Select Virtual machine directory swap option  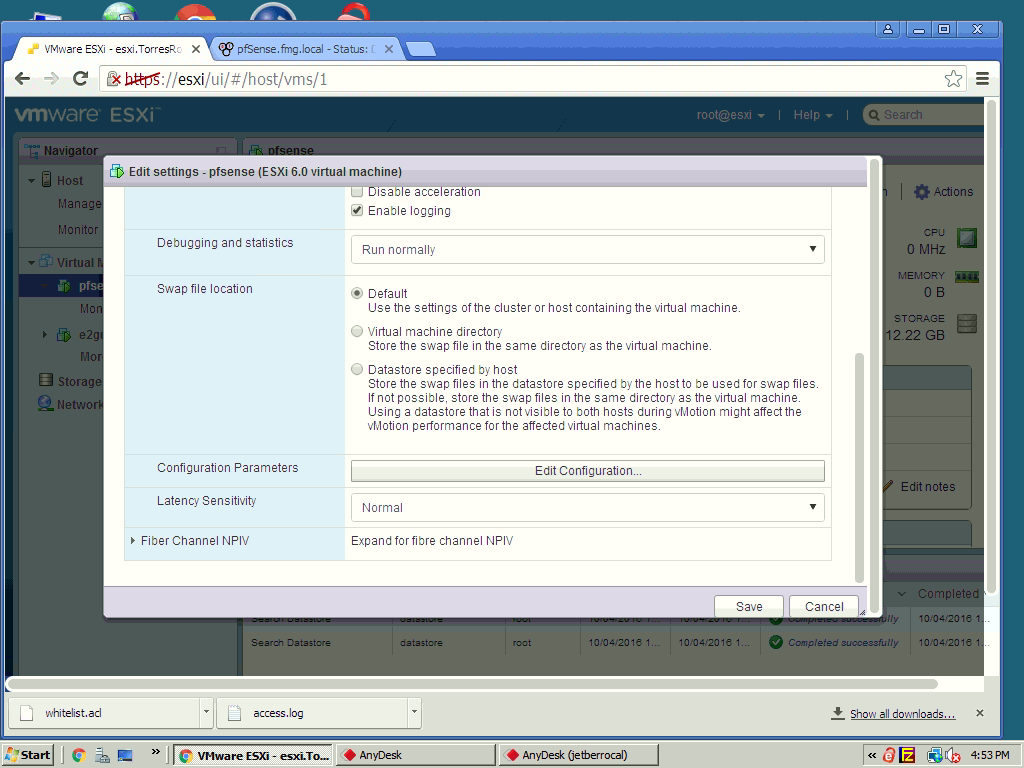coord(357,331)
